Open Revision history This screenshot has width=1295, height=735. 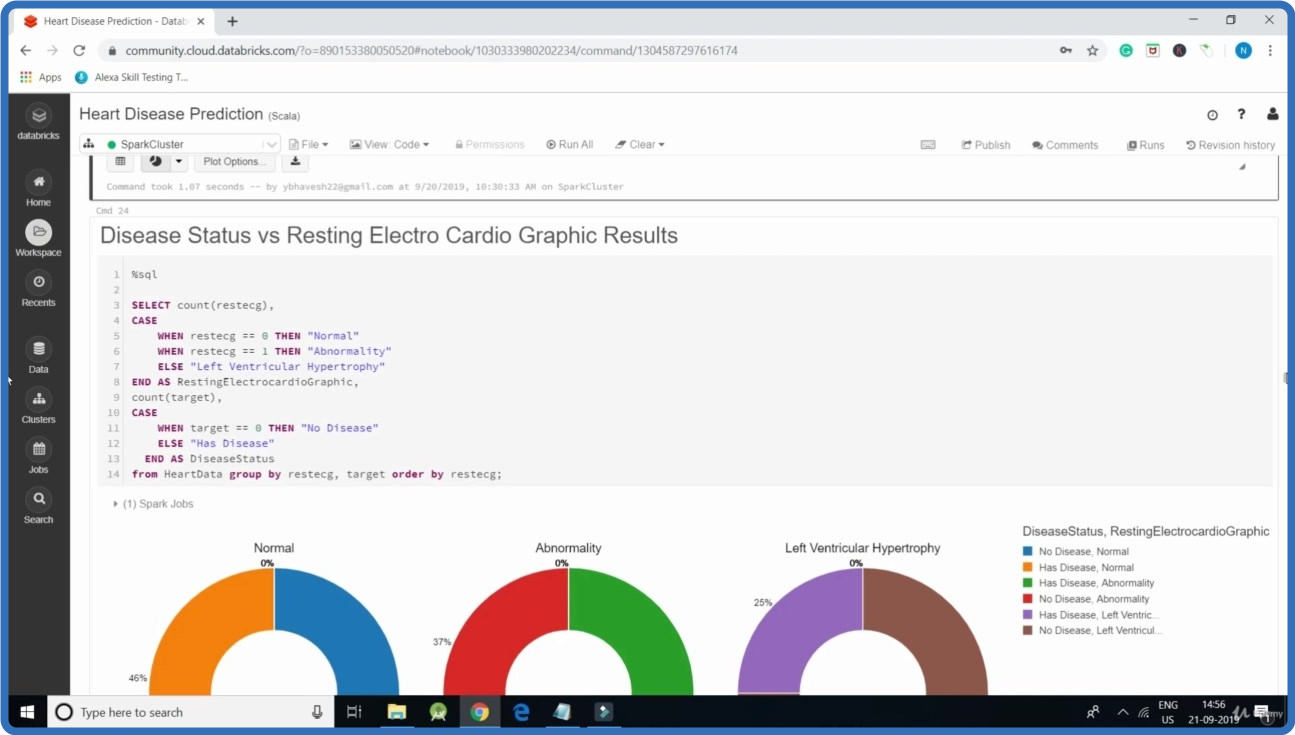click(x=1231, y=145)
